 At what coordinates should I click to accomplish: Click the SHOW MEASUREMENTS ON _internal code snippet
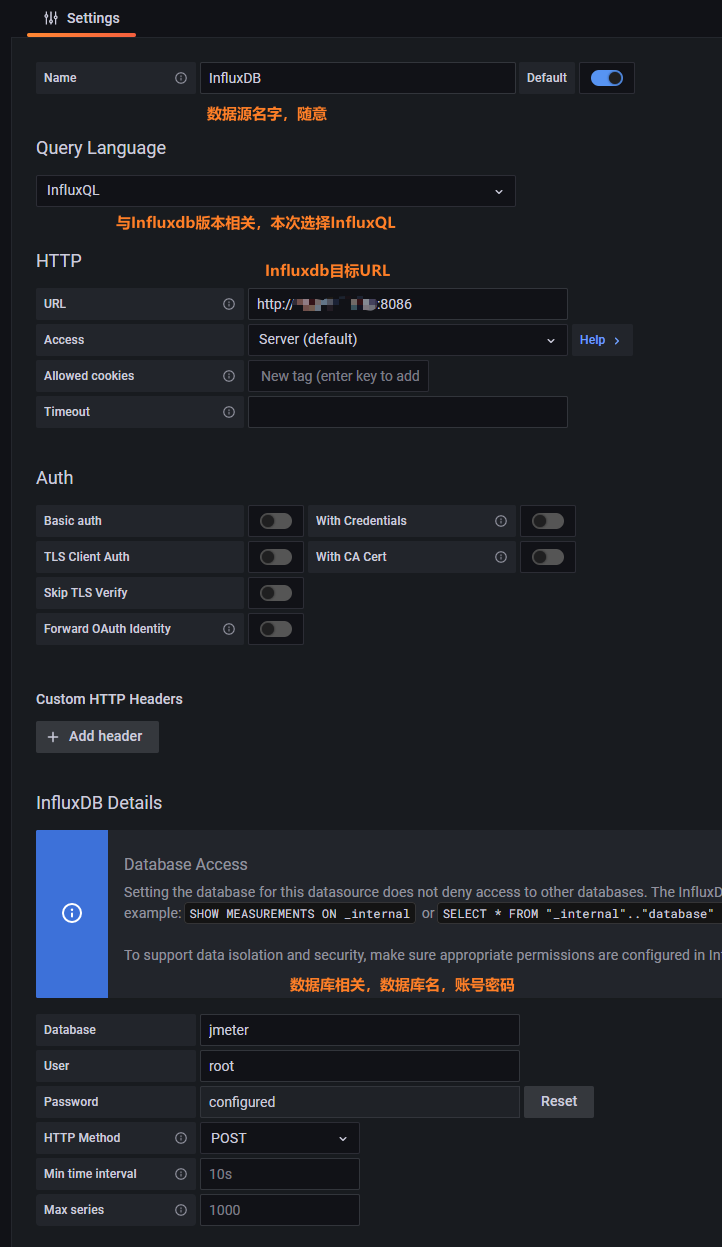click(x=300, y=914)
